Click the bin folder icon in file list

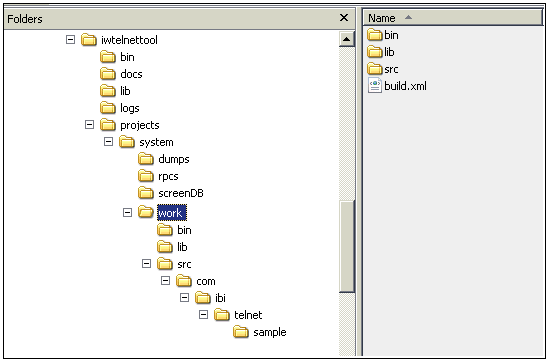click(375, 35)
